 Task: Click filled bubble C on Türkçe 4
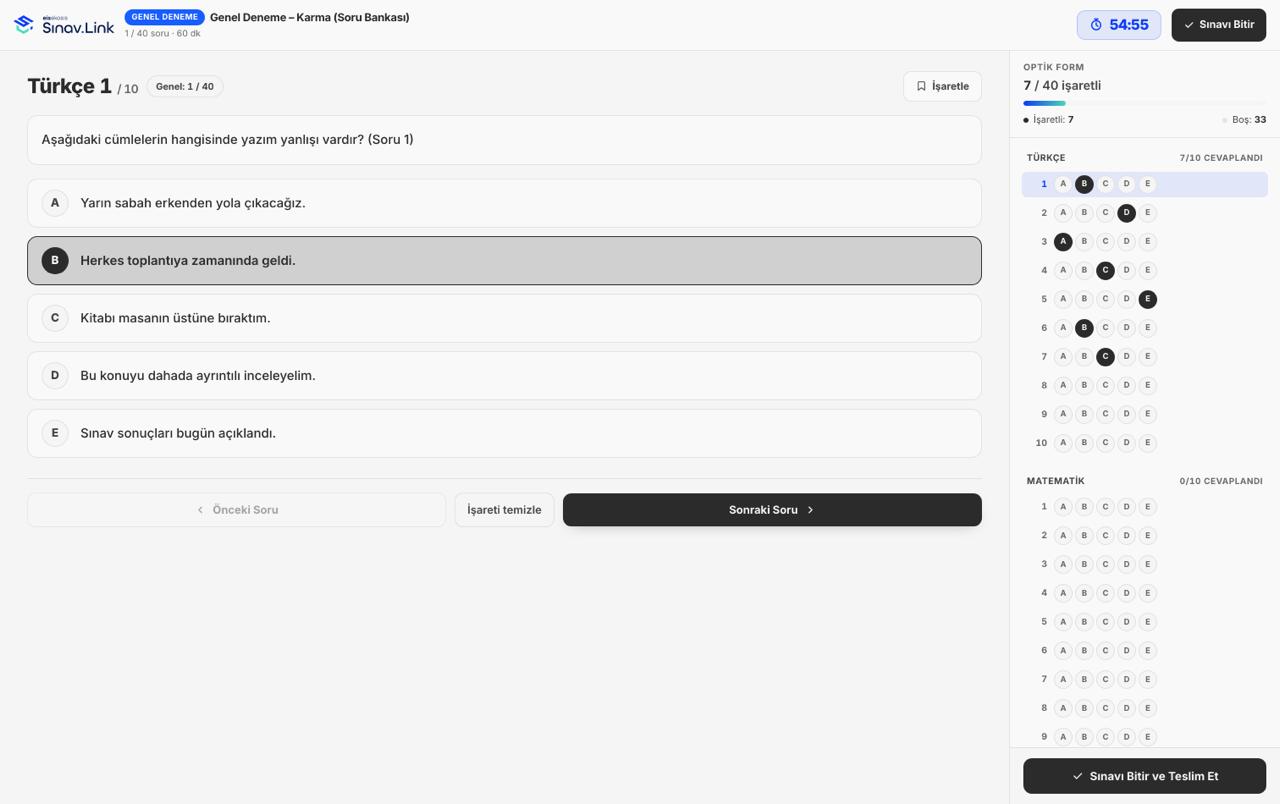[1105, 270]
